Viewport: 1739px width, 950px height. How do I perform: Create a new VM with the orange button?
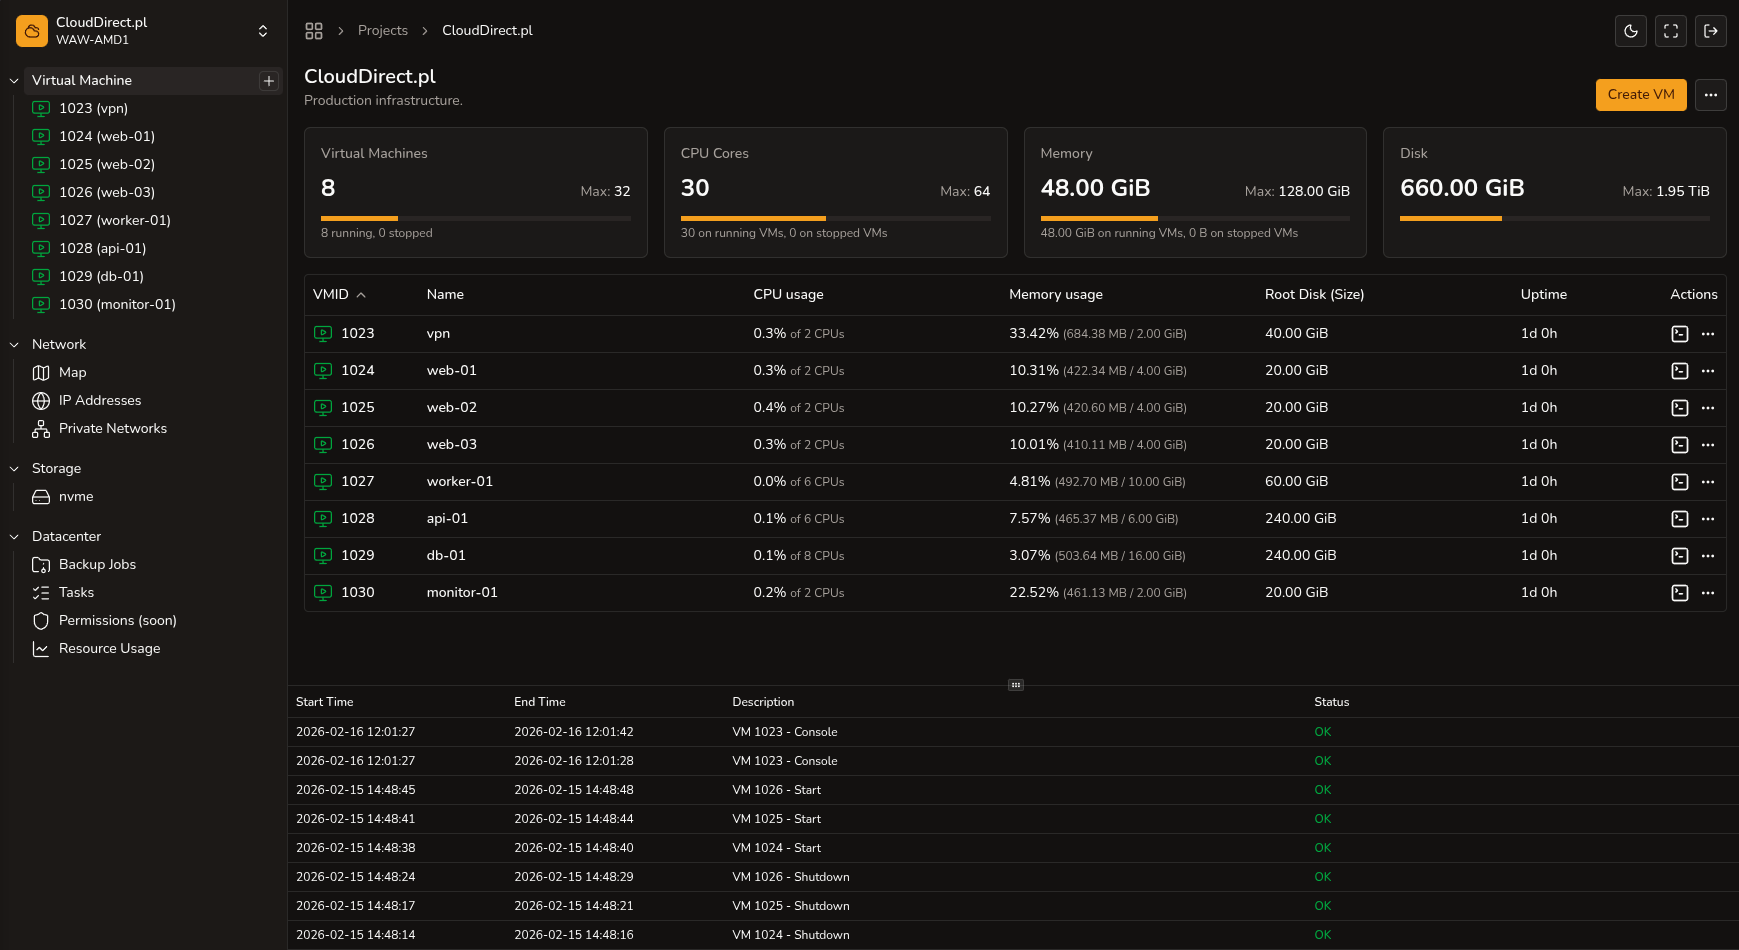(1640, 94)
